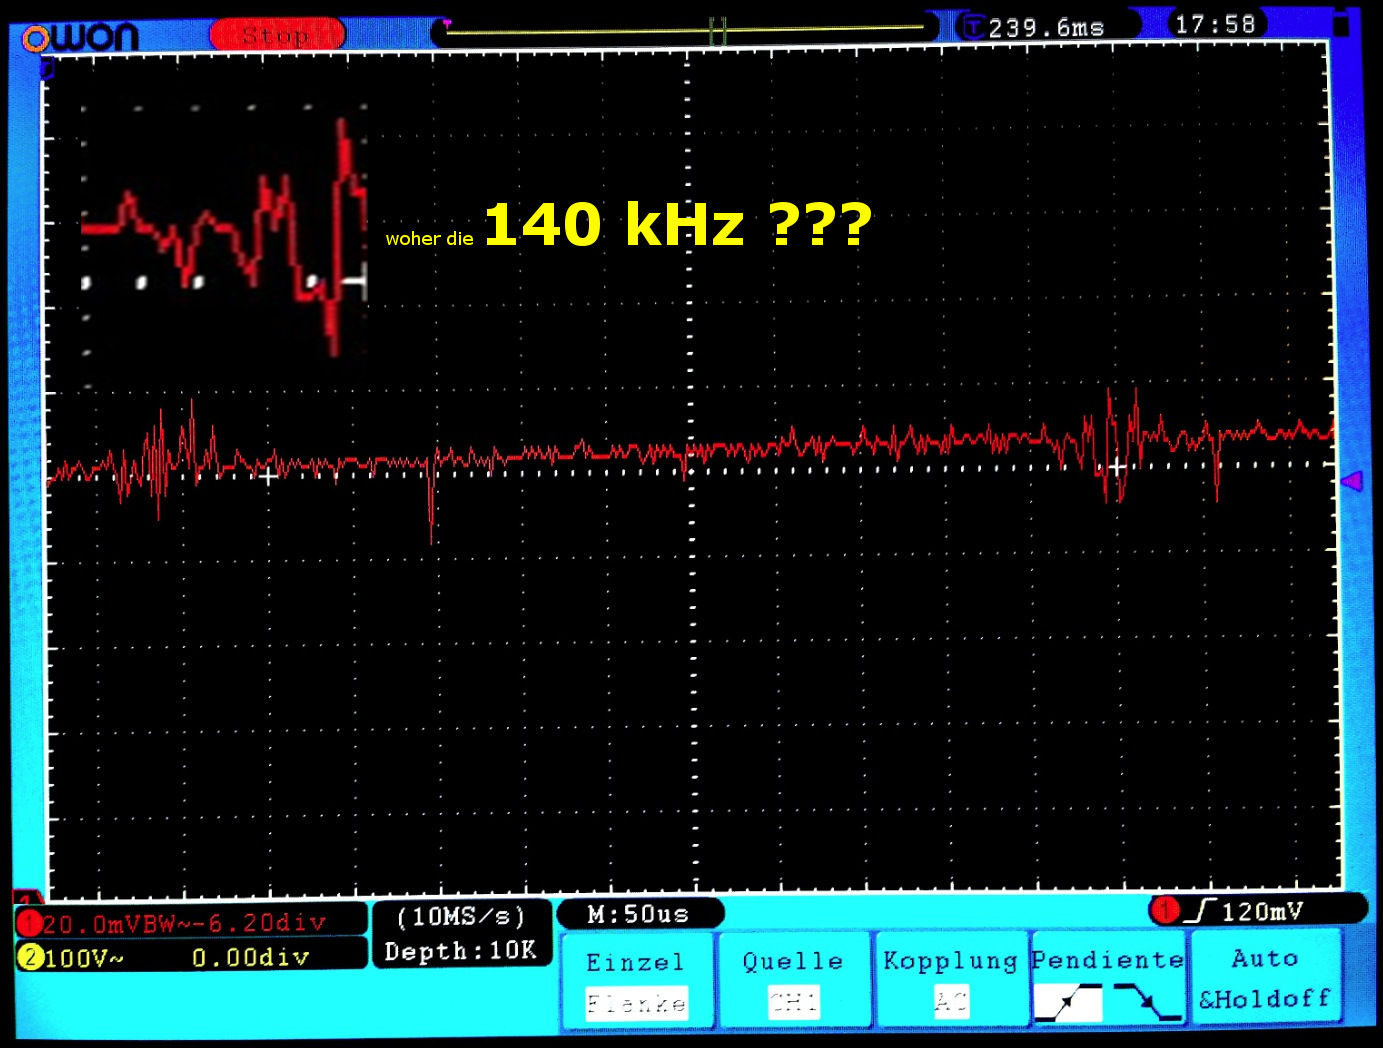Image resolution: width=1383 pixels, height=1048 pixels.
Task: Toggle the red Stop run state indicator
Action: point(277,36)
